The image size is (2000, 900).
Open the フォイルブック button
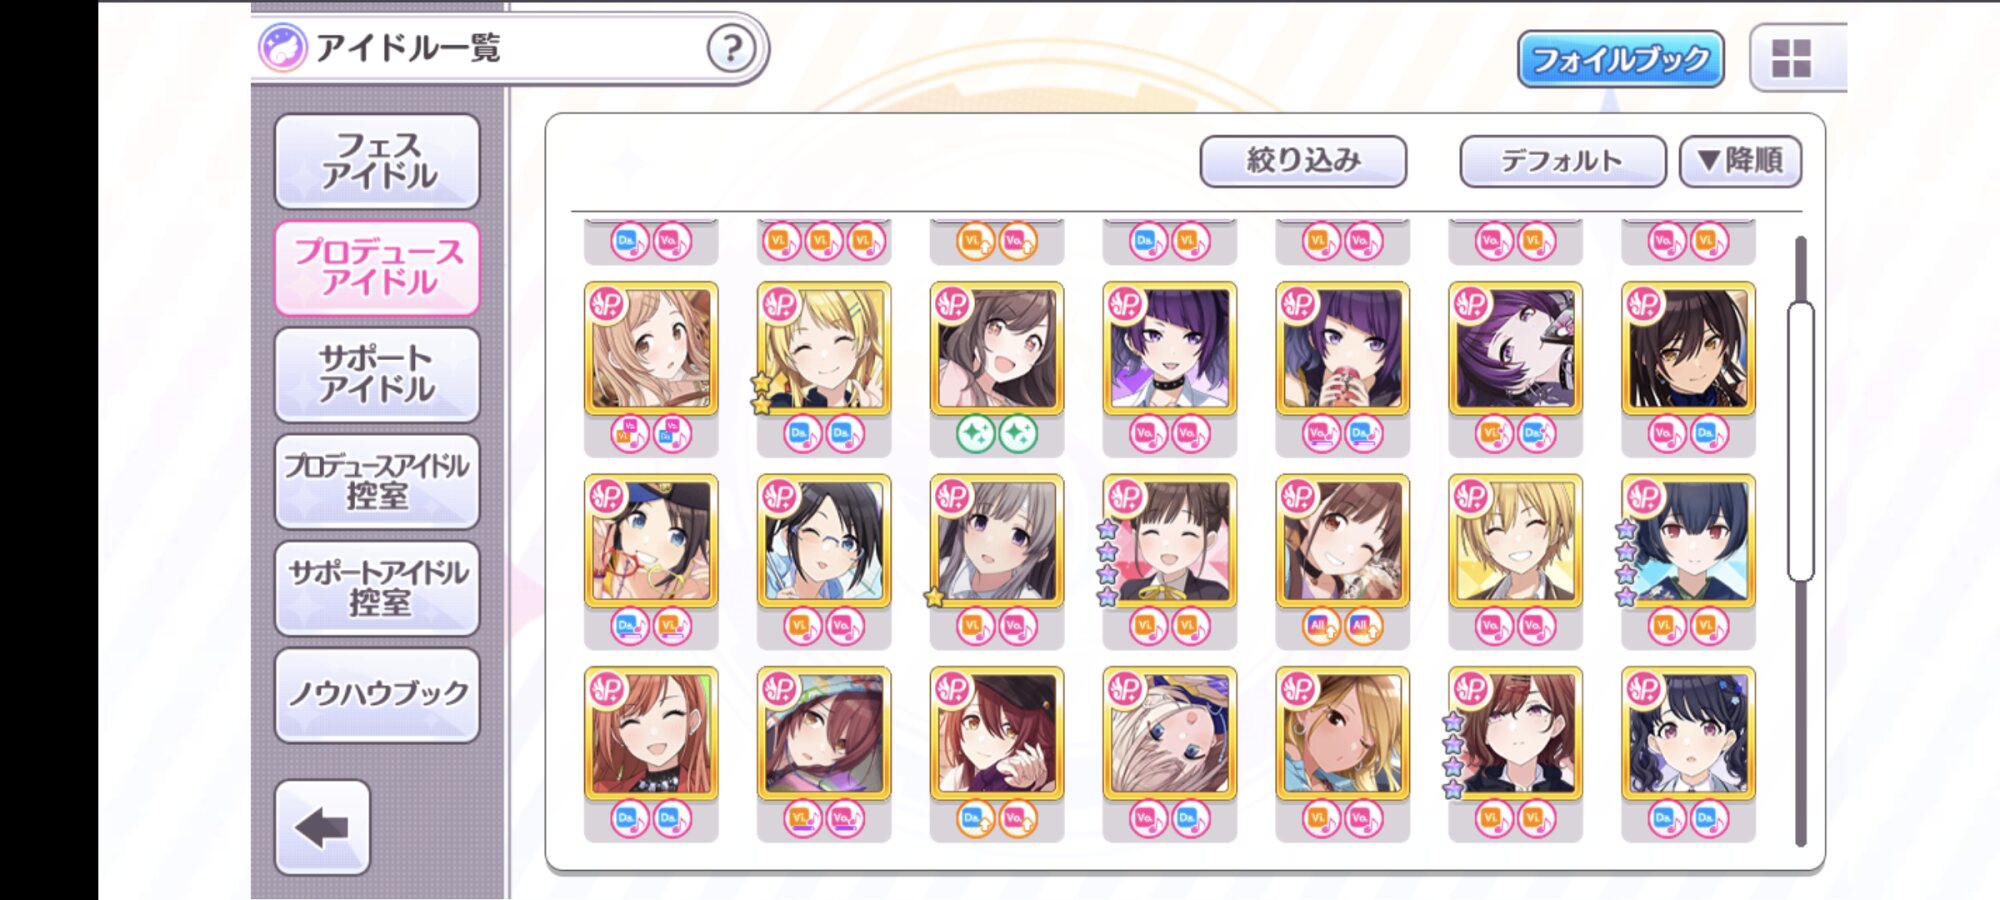pyautogui.click(x=1620, y=59)
